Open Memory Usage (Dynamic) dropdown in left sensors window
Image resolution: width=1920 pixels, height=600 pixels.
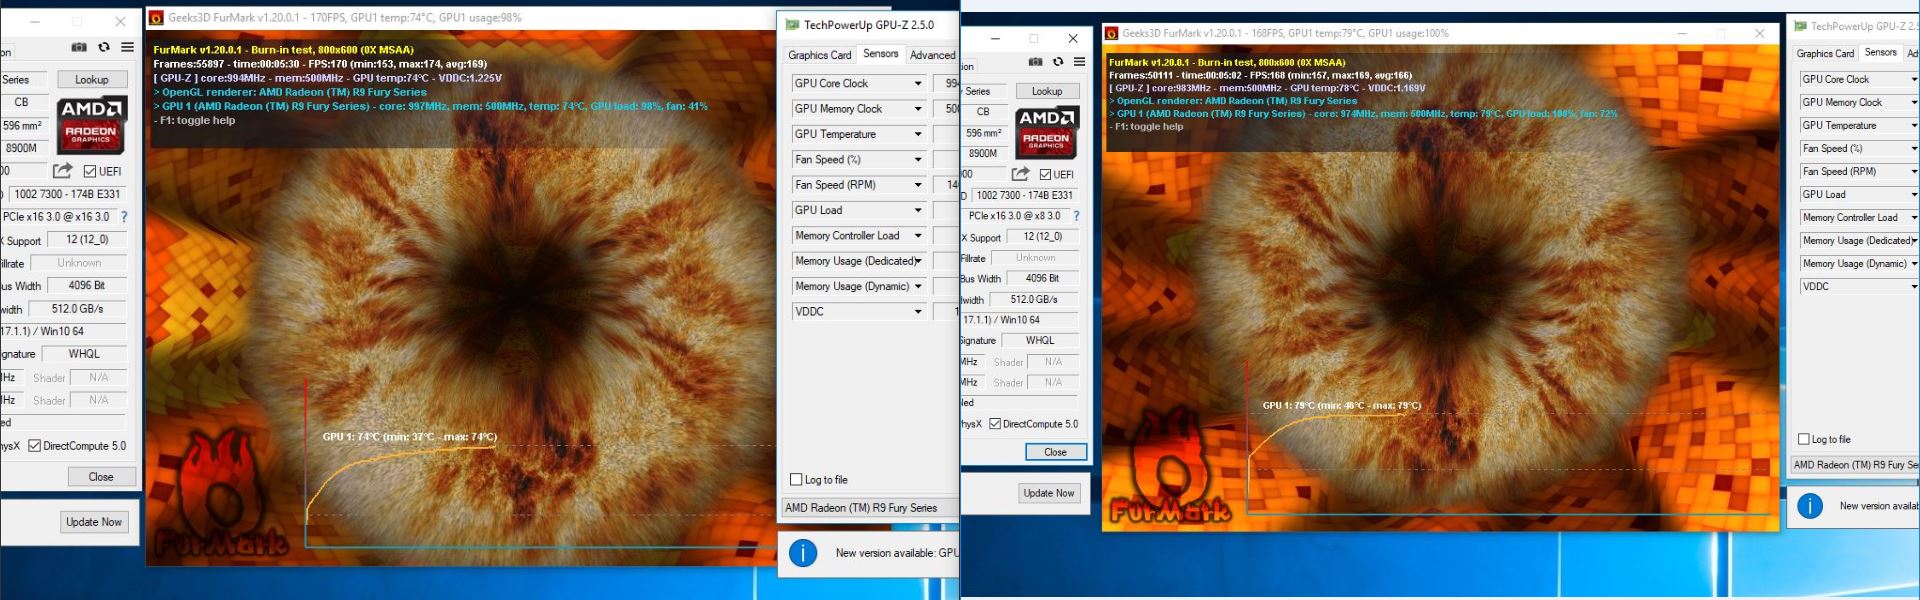tap(859, 287)
